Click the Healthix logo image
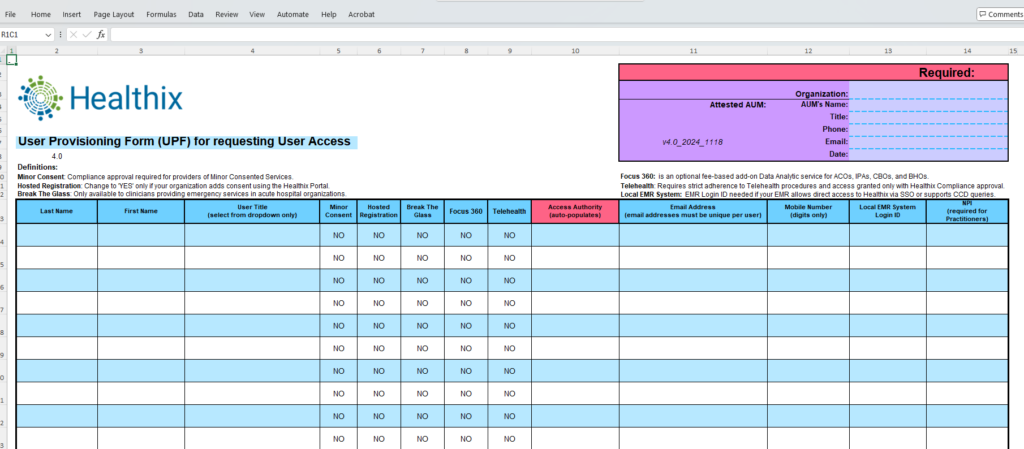The height and width of the screenshot is (449, 1024). (x=100, y=98)
